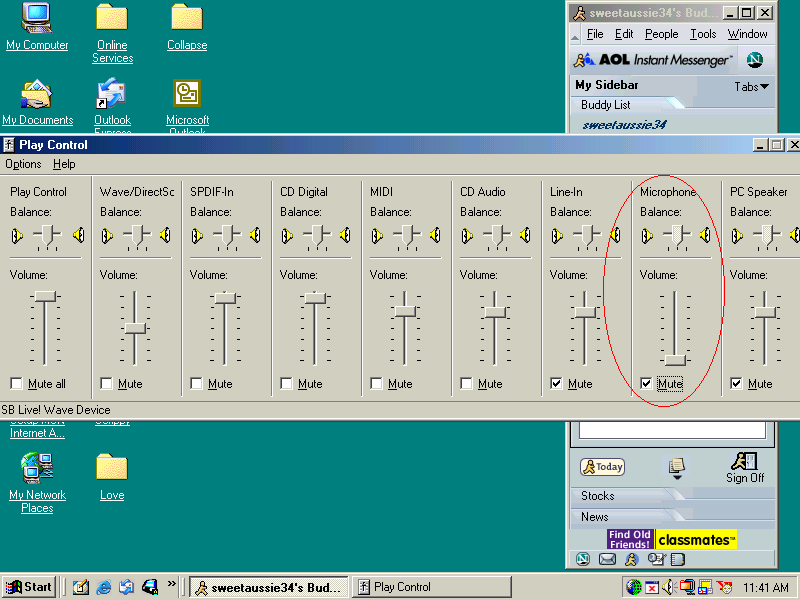Screen dimensions: 800x600
Task: Click the Microphone volume slider handle
Action: tap(675, 360)
